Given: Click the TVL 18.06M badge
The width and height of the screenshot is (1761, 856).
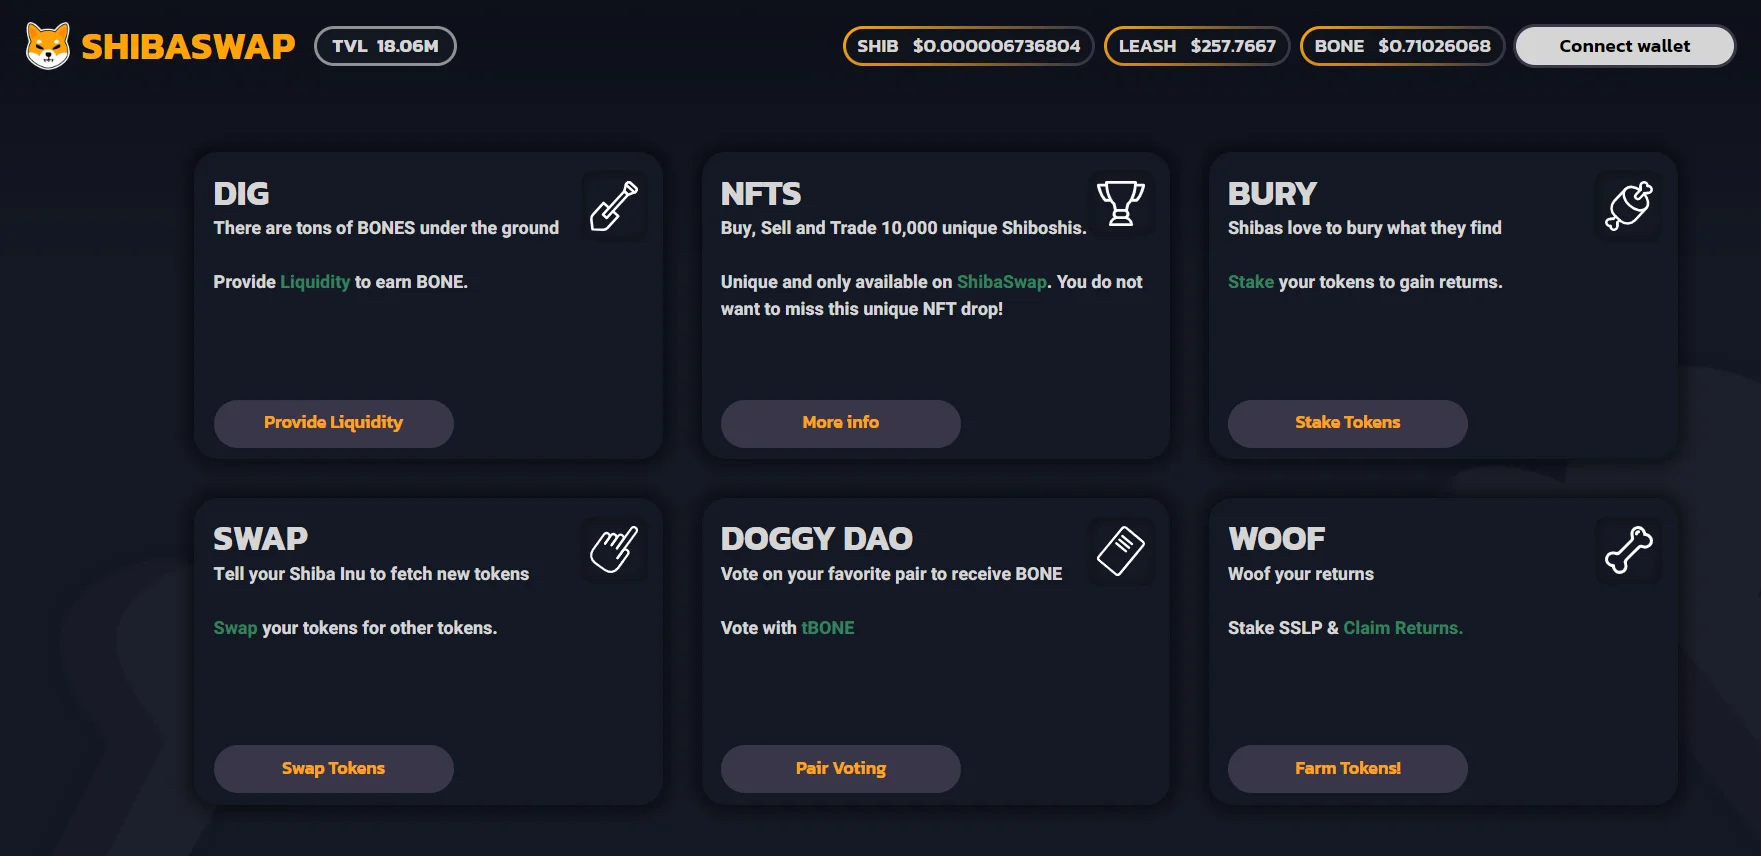Looking at the screenshot, I should click(385, 46).
